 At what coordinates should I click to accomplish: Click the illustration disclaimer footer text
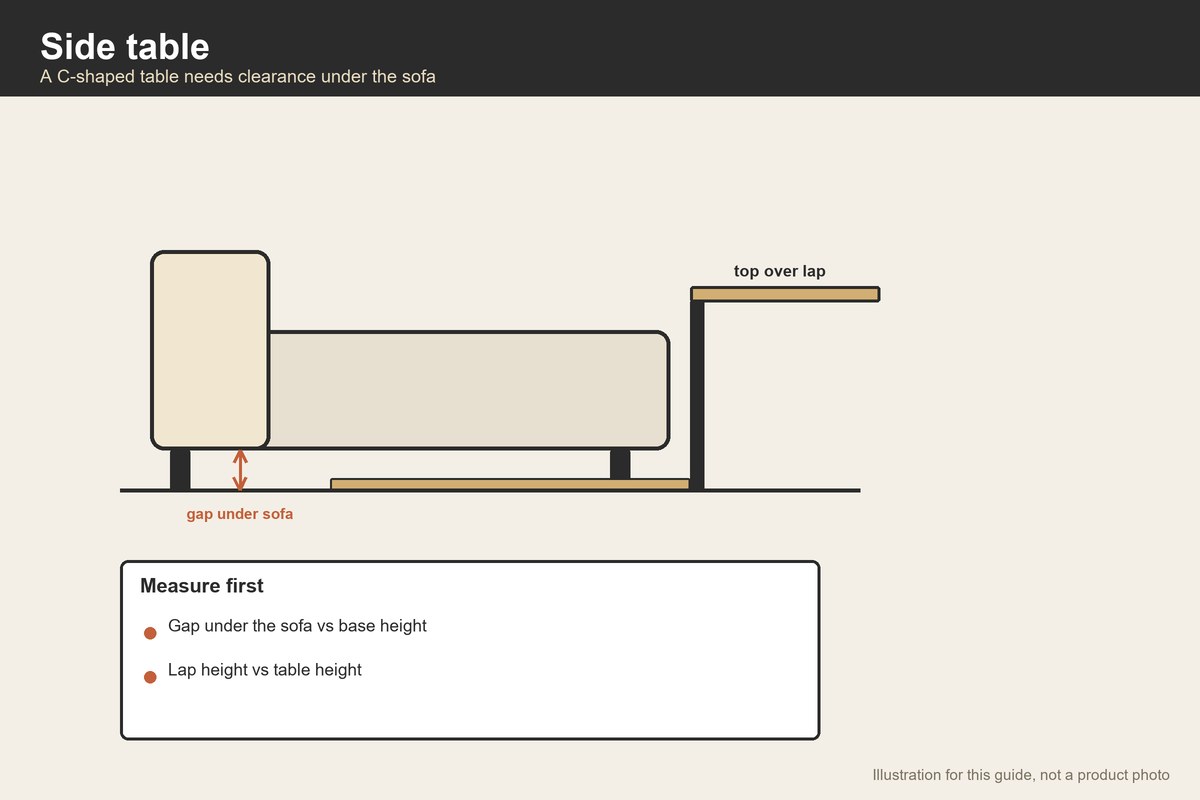click(x=1021, y=775)
